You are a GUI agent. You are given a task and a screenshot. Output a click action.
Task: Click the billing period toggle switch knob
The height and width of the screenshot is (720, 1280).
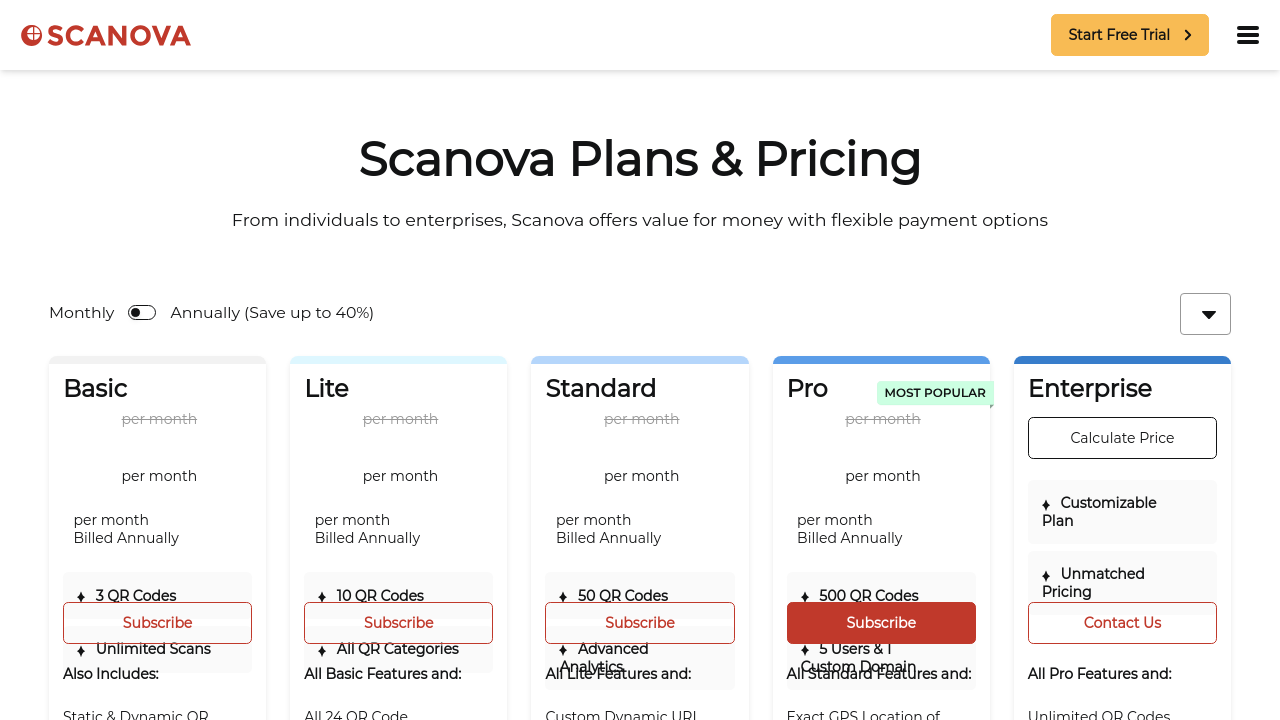(135, 312)
